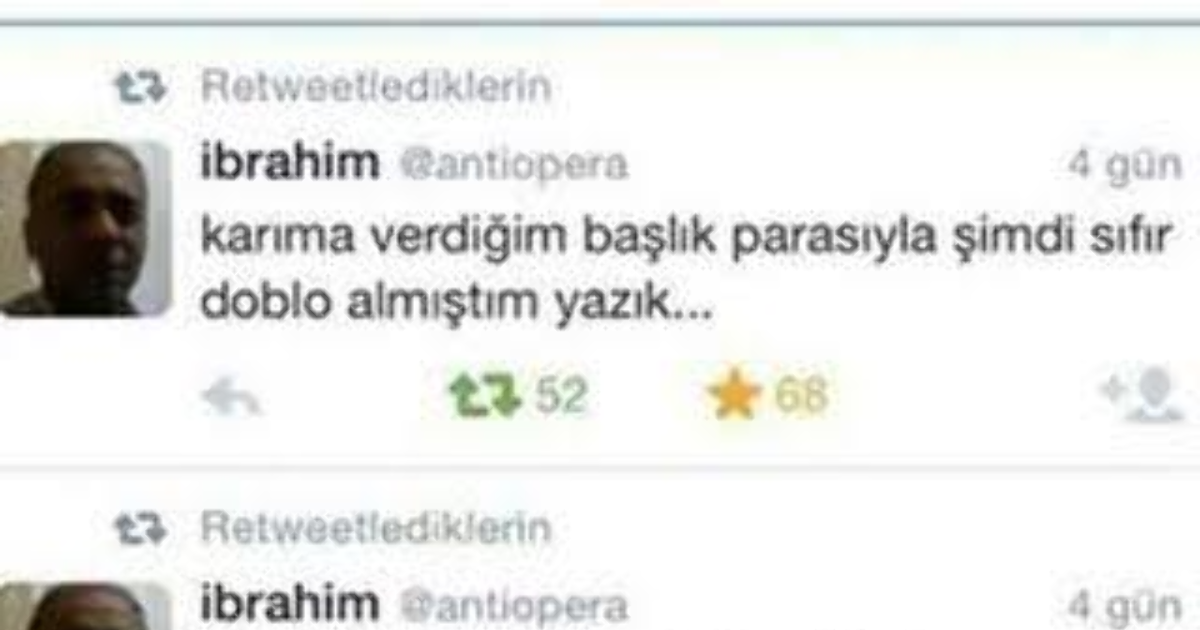Click the retweet count 52
This screenshot has width=1200, height=630.
point(560,397)
